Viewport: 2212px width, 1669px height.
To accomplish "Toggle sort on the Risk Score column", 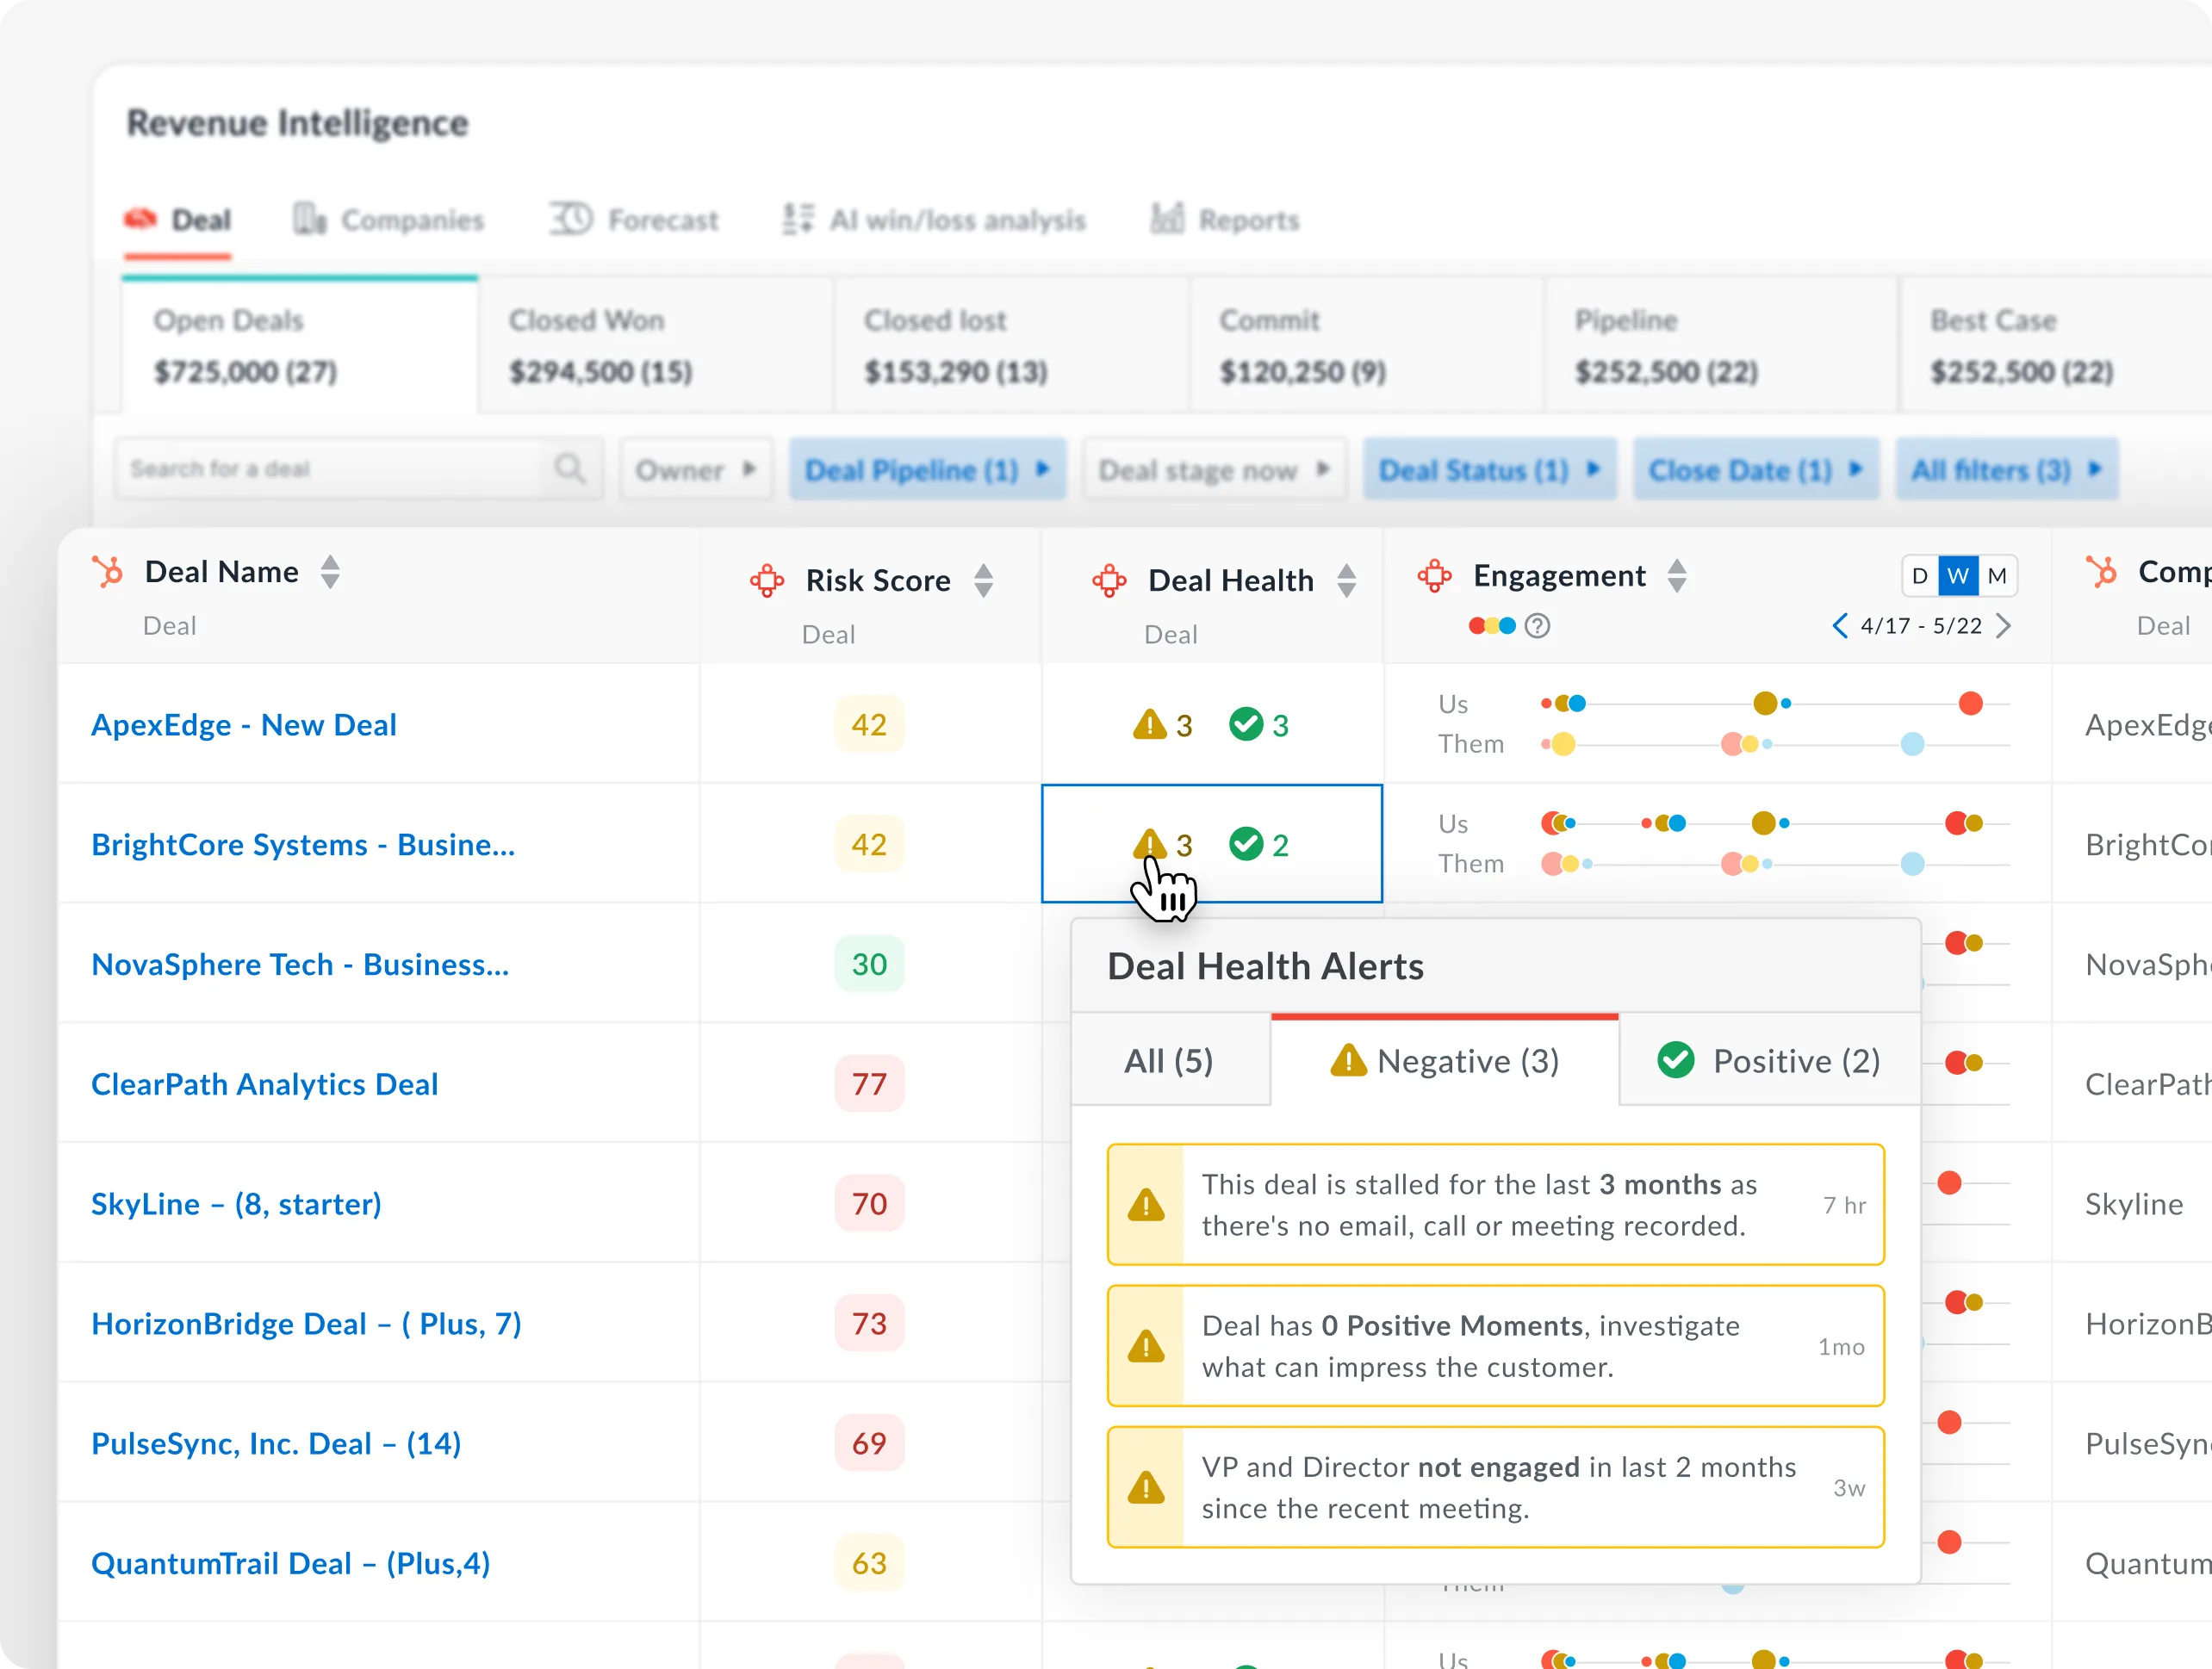I will (984, 580).
